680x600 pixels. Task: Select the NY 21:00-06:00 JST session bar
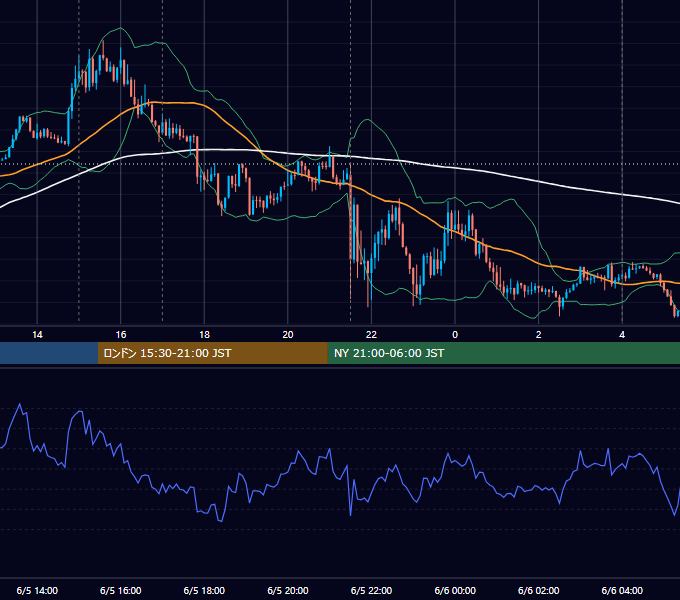click(x=503, y=353)
